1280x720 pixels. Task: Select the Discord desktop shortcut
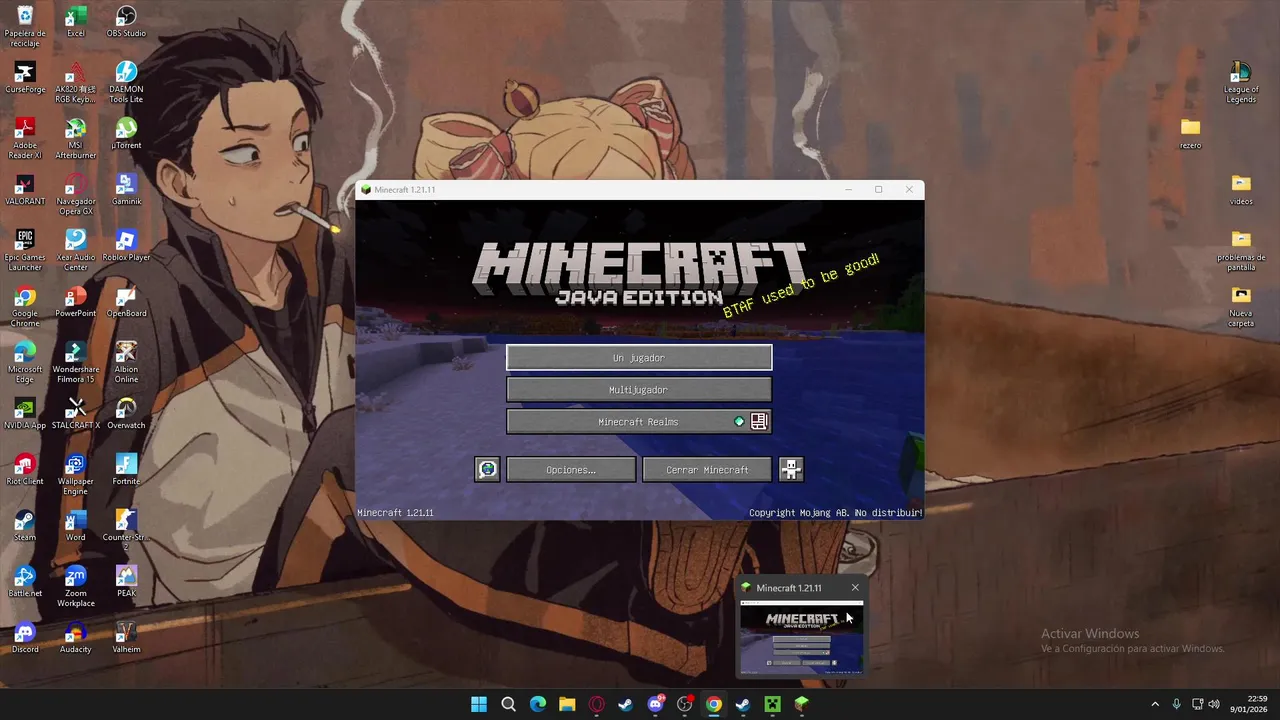tap(25, 639)
